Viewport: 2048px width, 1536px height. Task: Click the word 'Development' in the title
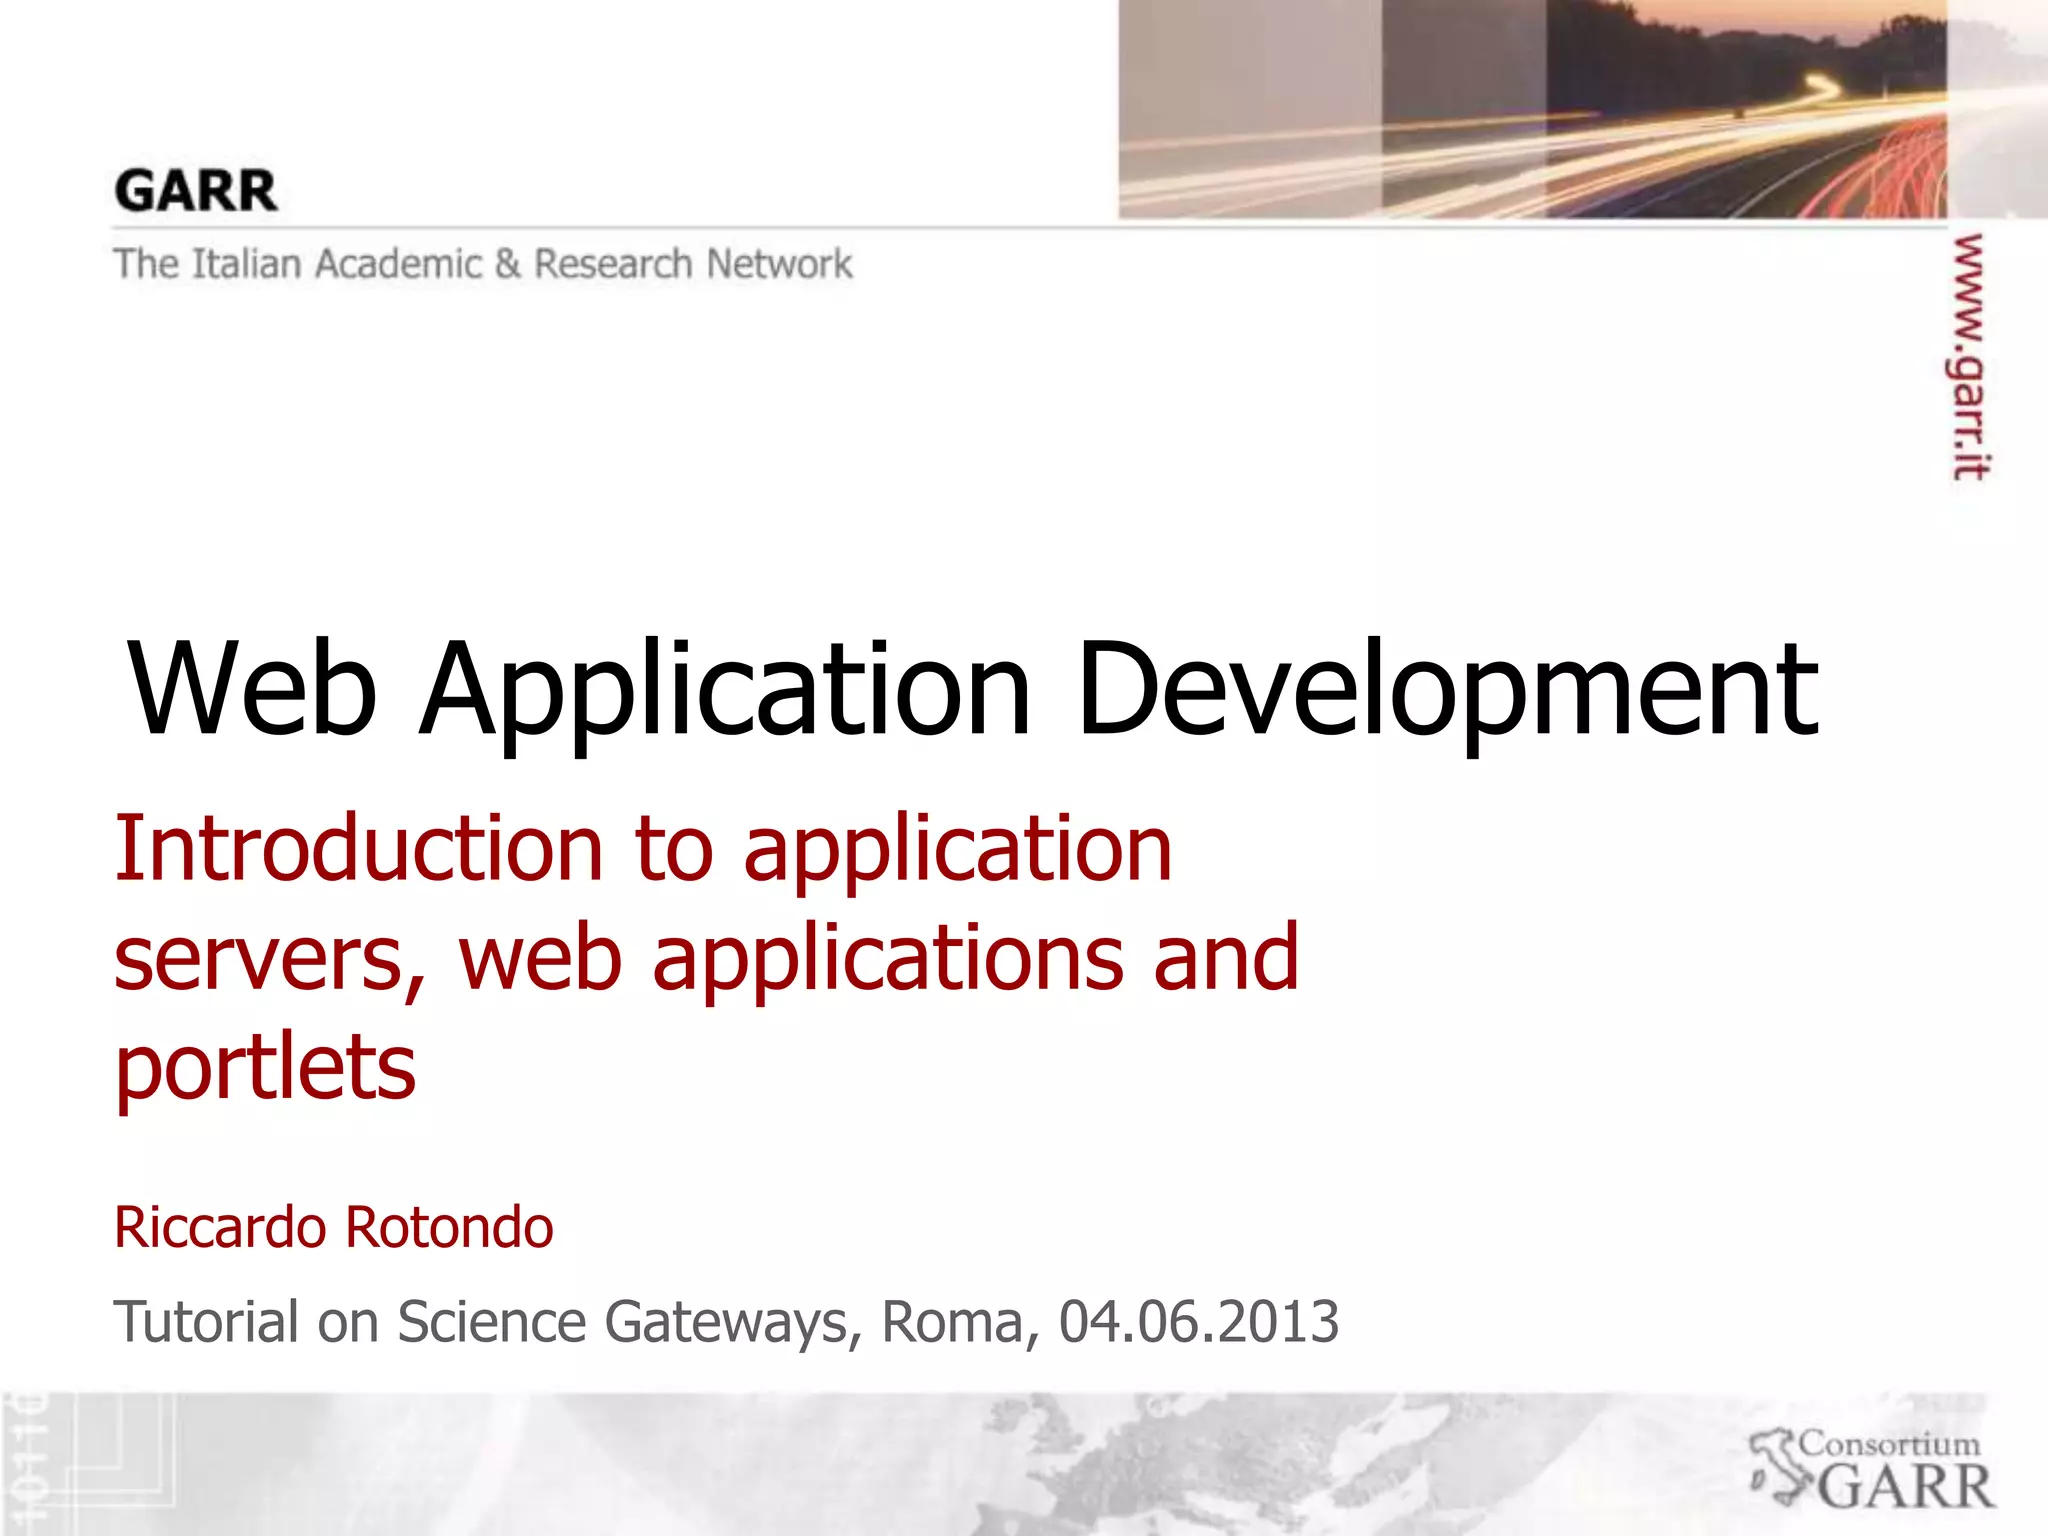tap(1447, 690)
